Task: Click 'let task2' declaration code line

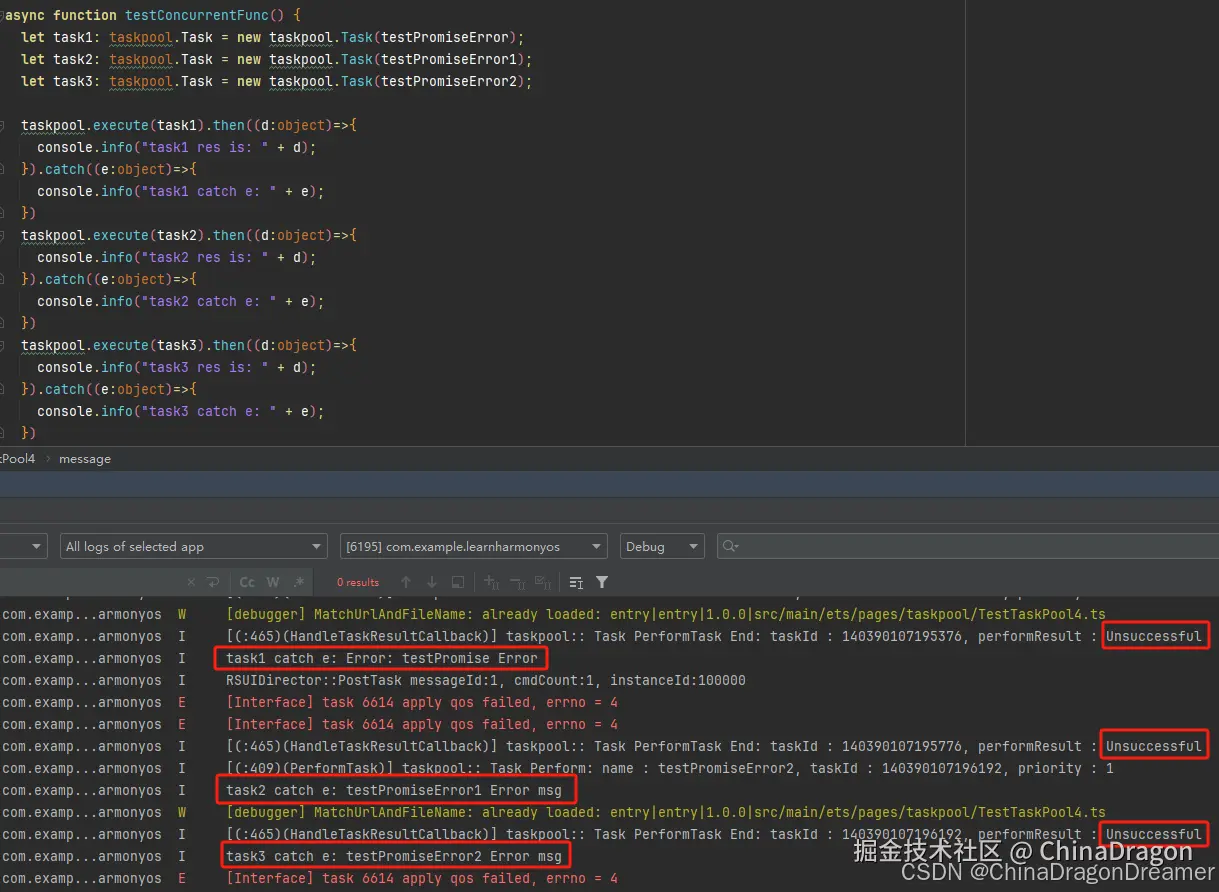Action: point(277,60)
